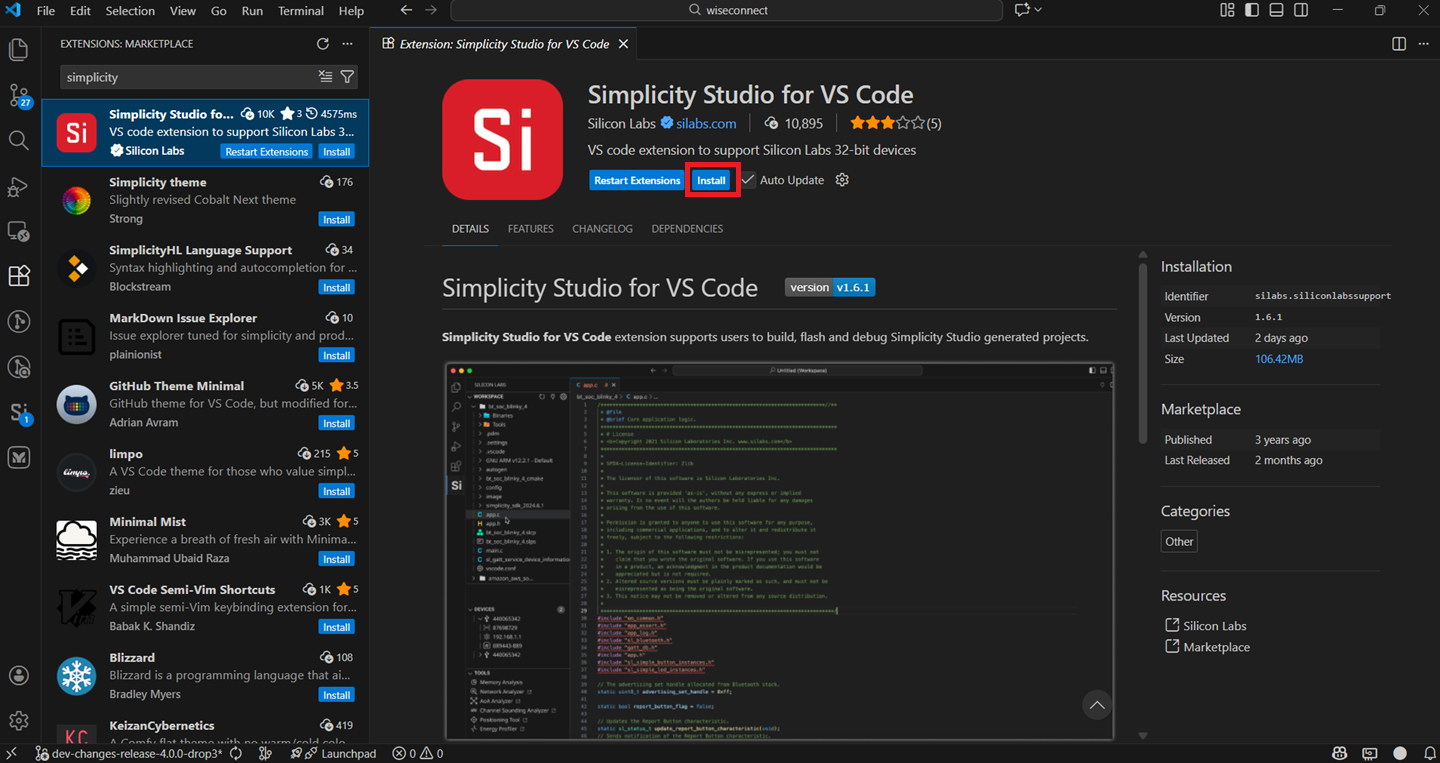Refresh the extensions marketplace list

(322, 43)
